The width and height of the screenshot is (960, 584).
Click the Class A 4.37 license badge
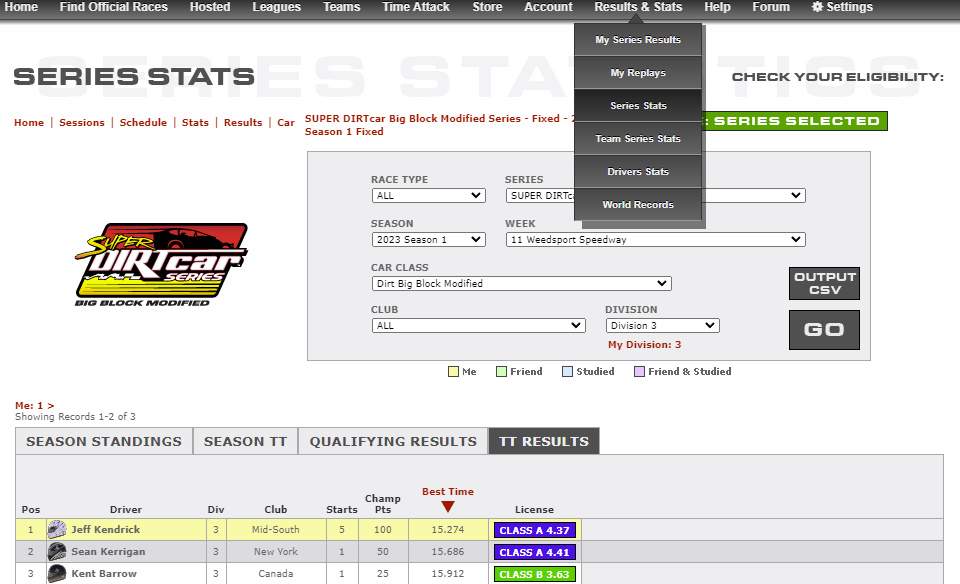535,530
